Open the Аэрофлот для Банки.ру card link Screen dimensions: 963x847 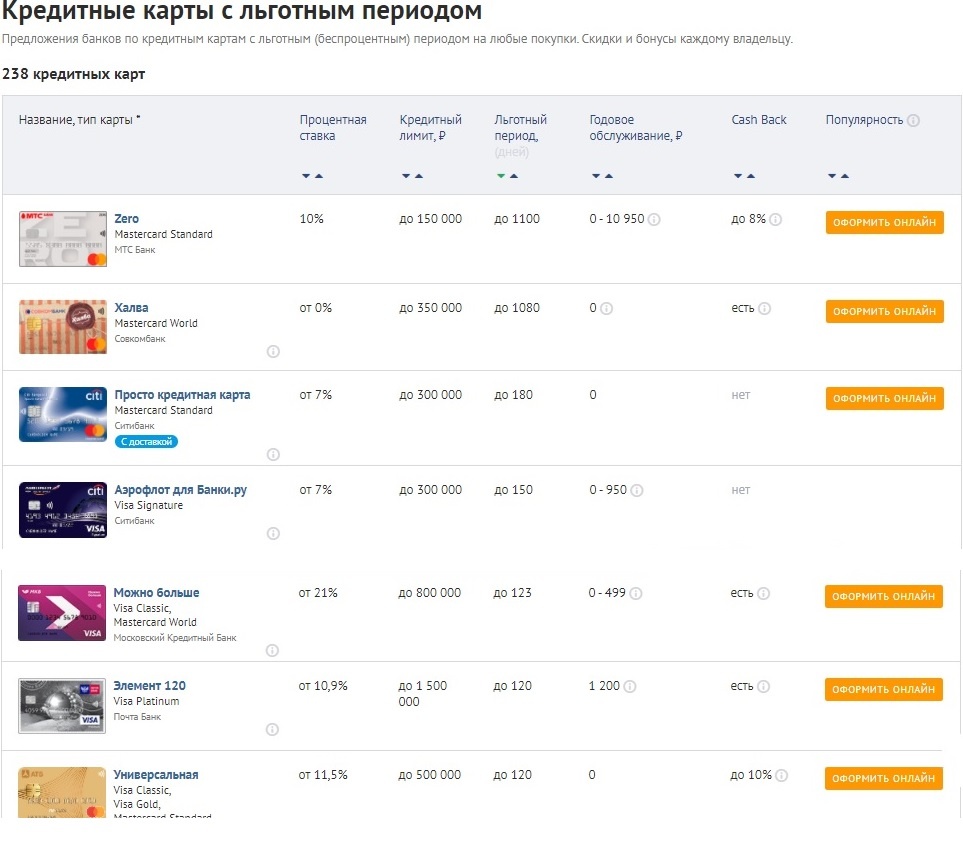pyautogui.click(x=180, y=490)
